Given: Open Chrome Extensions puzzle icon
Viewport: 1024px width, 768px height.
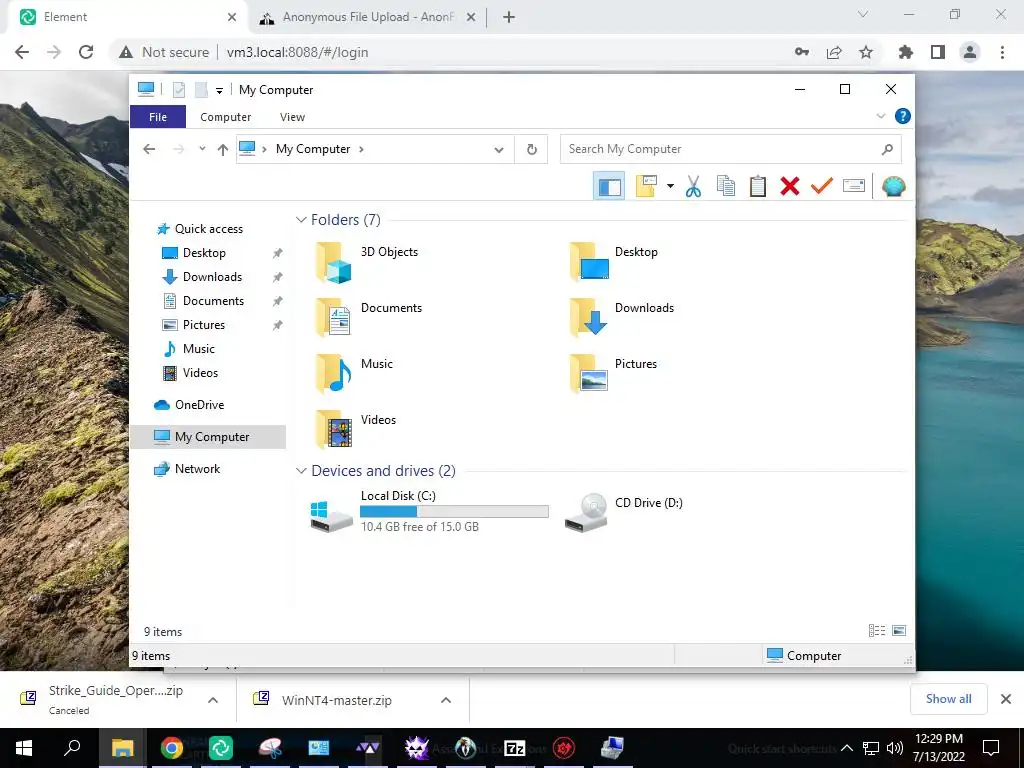Looking at the screenshot, I should coord(905,52).
